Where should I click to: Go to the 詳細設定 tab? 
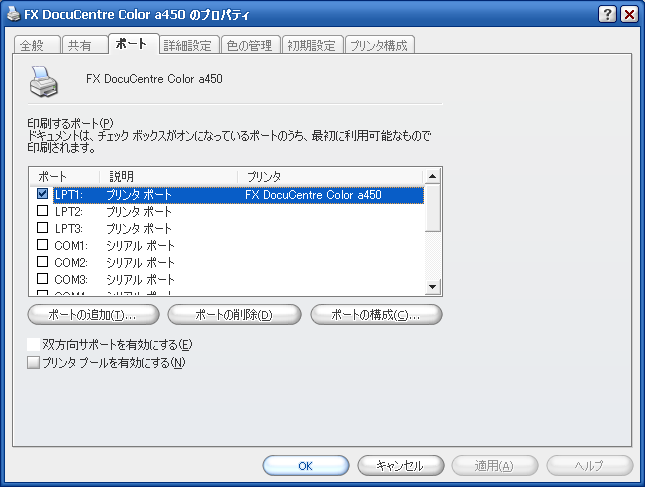click(x=188, y=45)
